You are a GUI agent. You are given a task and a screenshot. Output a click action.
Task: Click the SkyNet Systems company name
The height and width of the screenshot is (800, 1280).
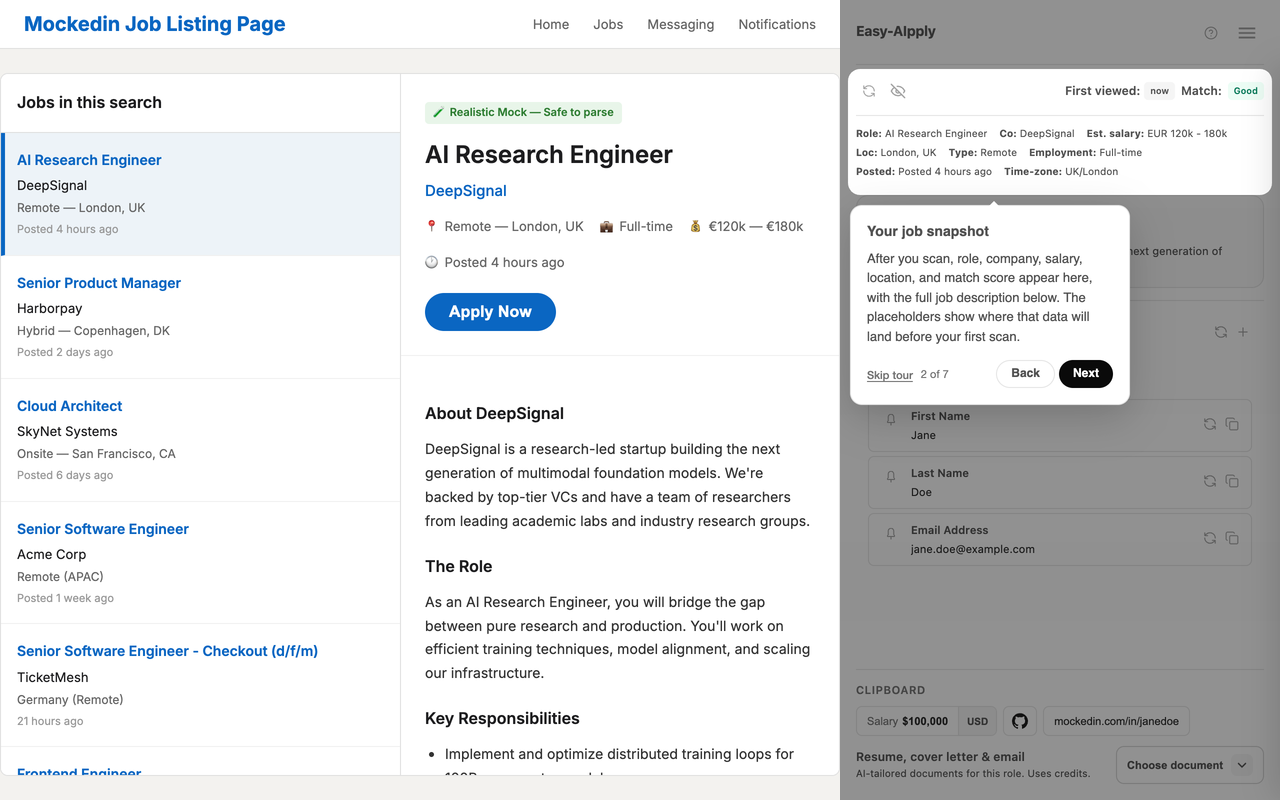tap(67, 432)
